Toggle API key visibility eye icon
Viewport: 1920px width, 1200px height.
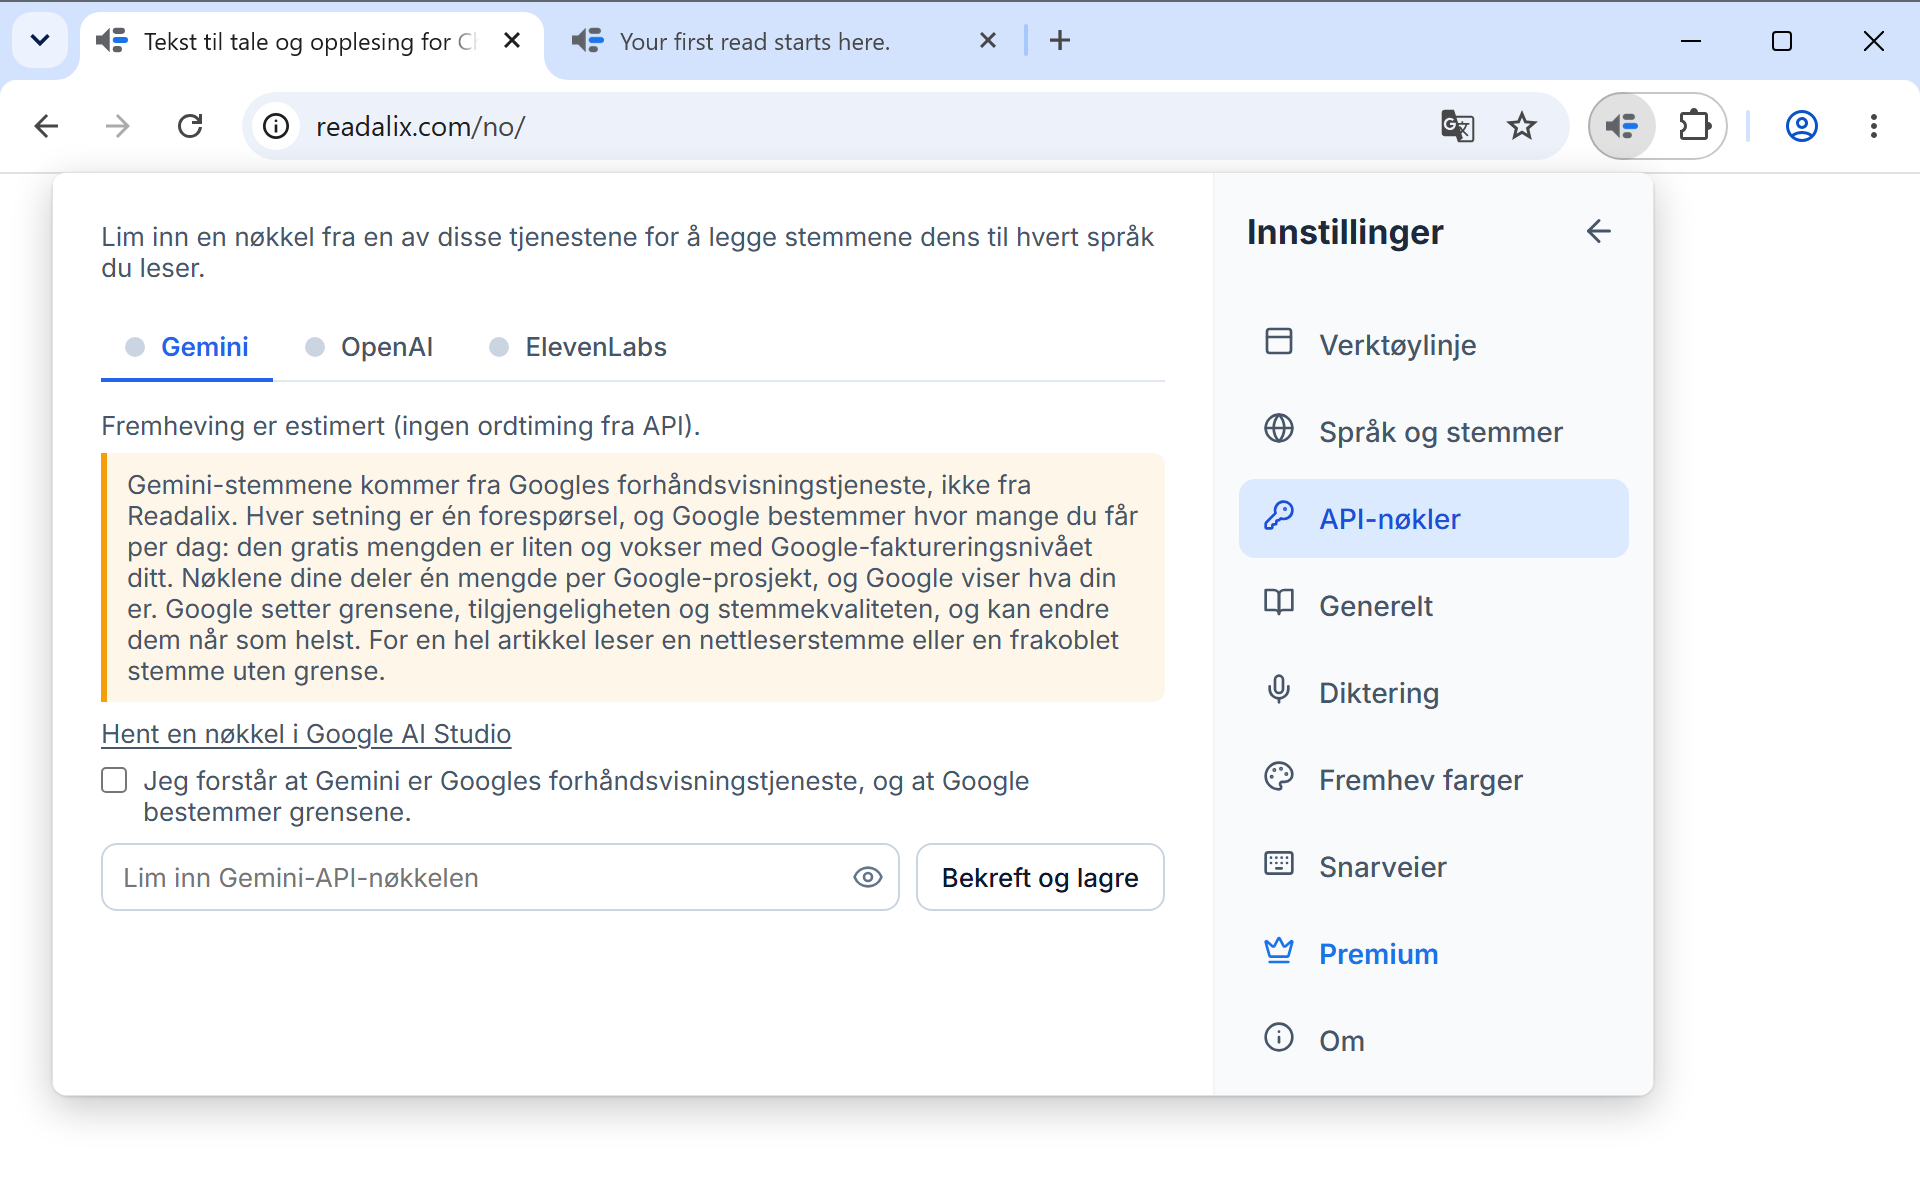(867, 877)
